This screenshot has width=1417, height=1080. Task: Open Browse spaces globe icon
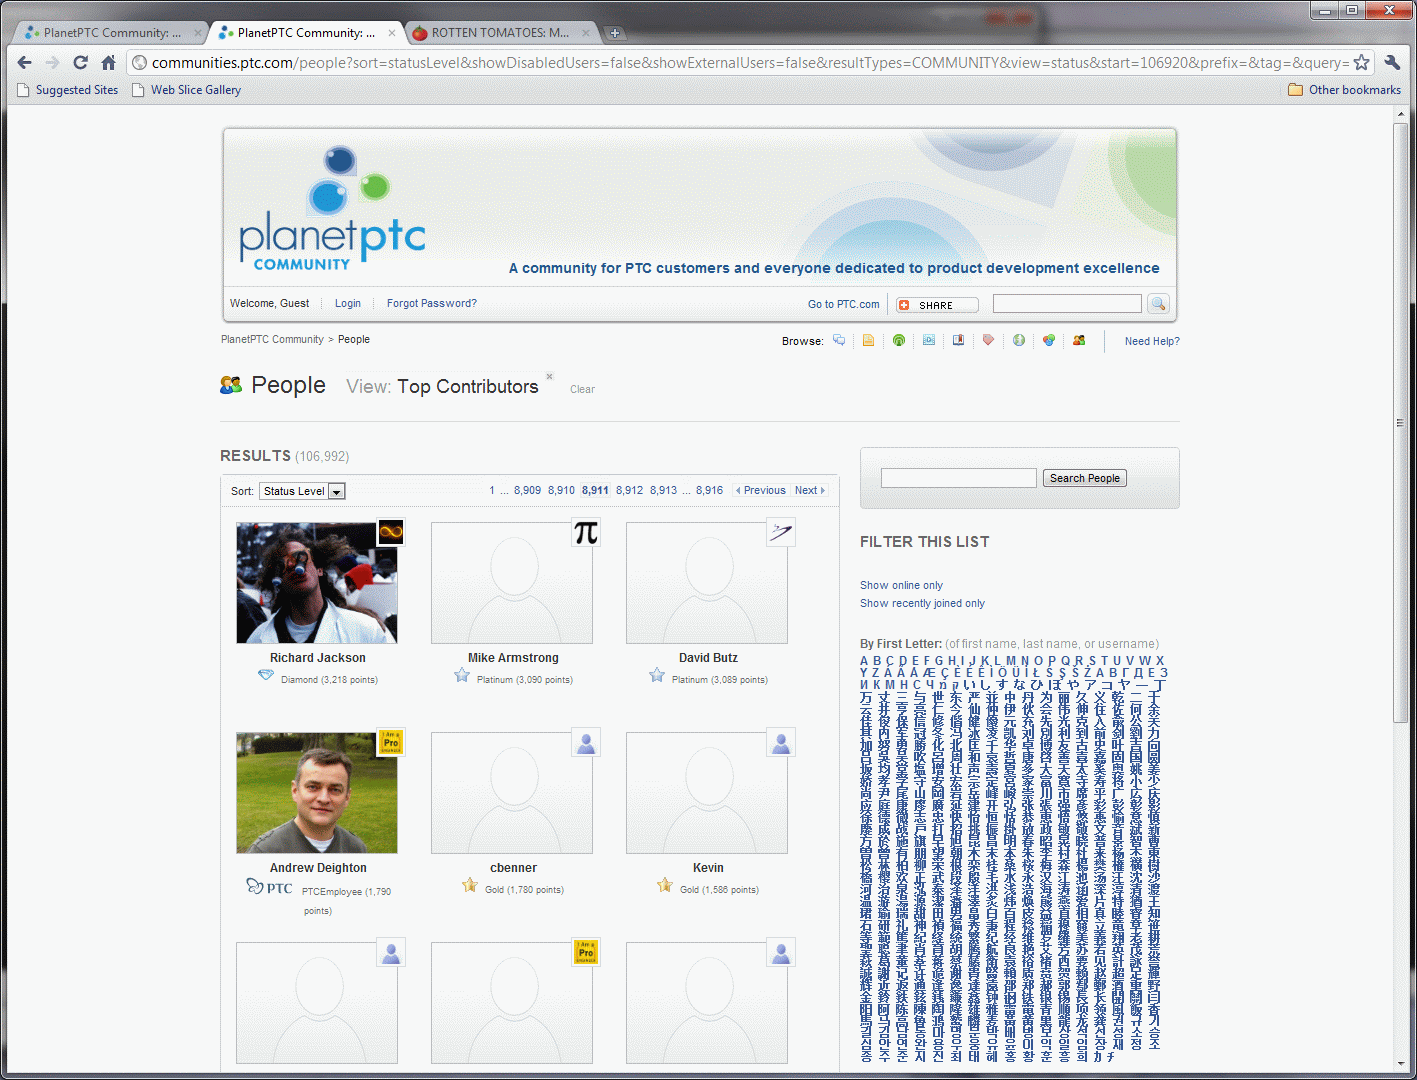pyautogui.click(x=1019, y=341)
